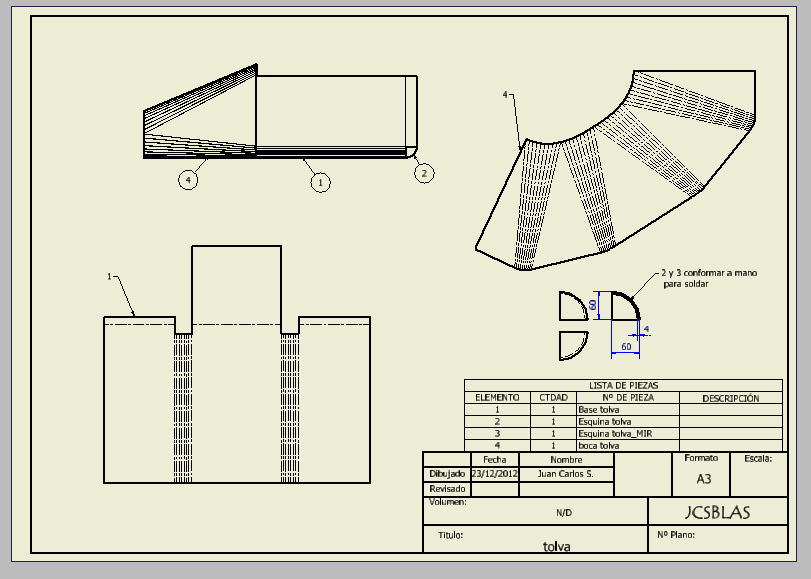Select leader label 1 on bottom-left view
This screenshot has width=811, height=579.
[109, 275]
